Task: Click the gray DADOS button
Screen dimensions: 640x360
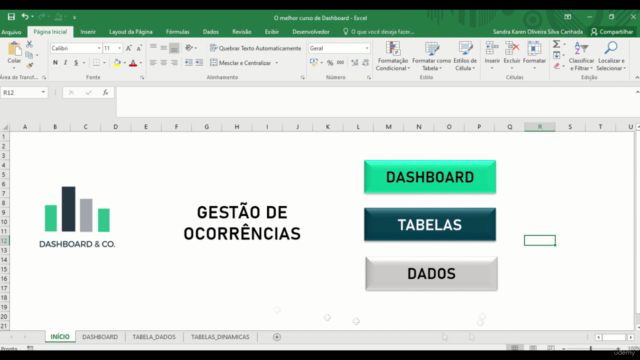Action: point(431,273)
